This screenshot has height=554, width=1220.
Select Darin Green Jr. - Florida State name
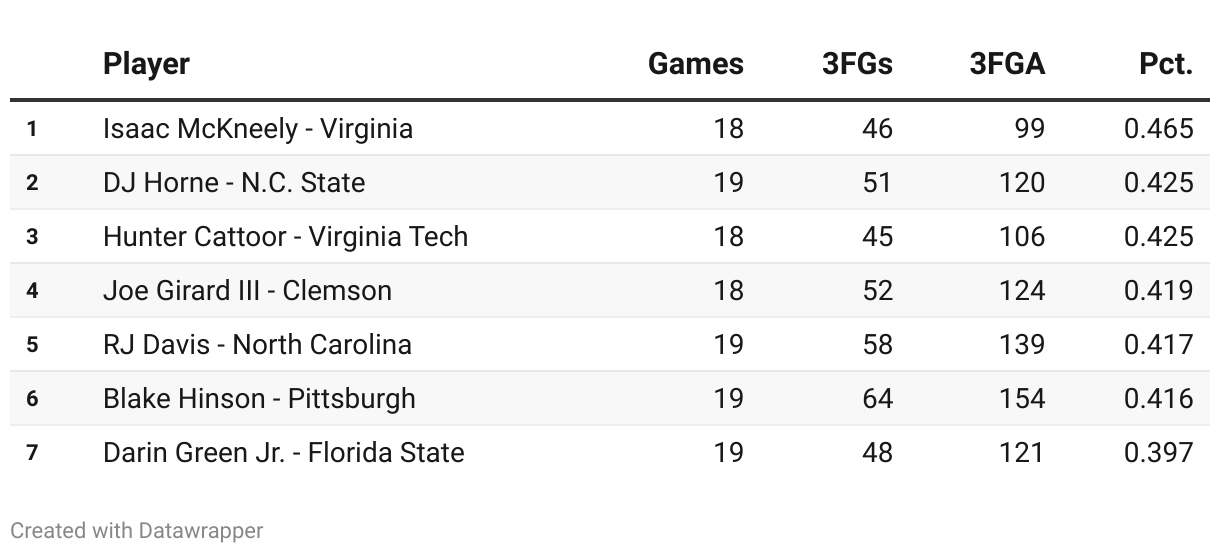[283, 453]
